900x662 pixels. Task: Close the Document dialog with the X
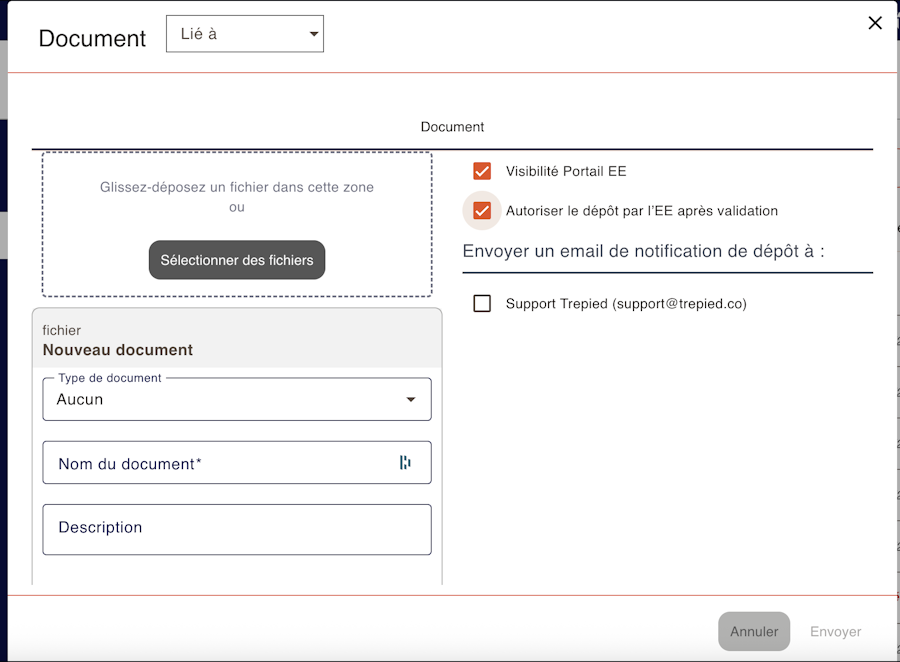click(x=875, y=23)
